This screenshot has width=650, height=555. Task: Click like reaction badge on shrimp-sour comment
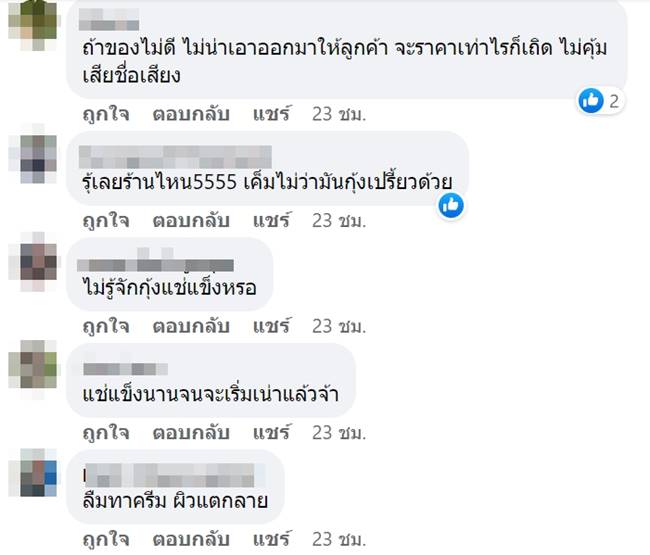click(451, 205)
